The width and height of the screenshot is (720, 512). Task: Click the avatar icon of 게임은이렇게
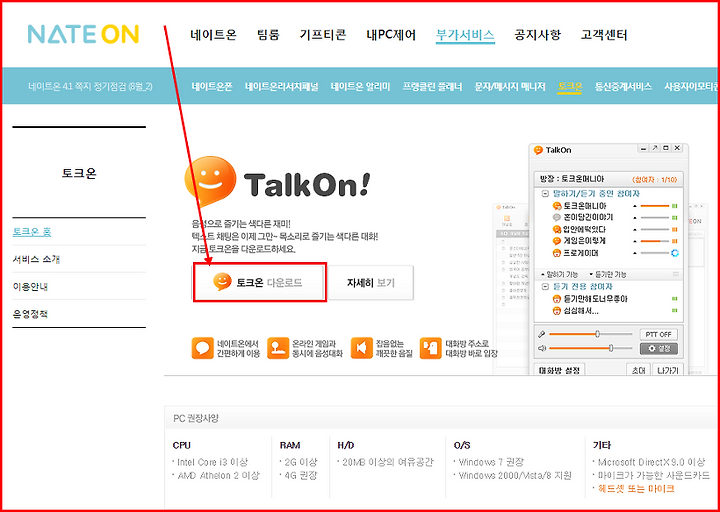point(557,241)
